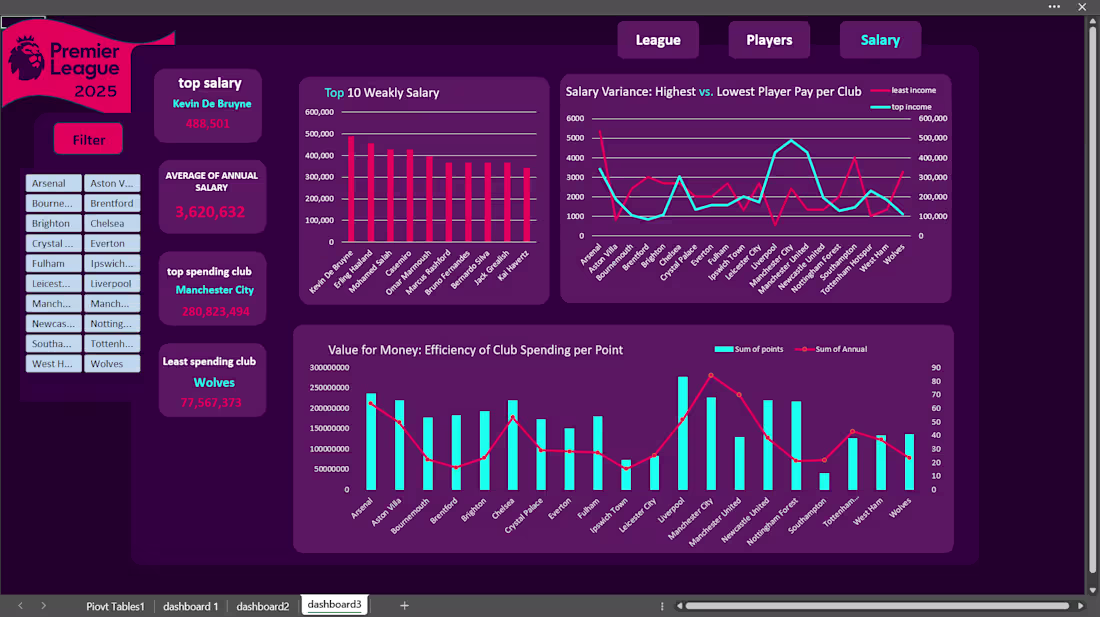Open the League dashboard button

point(658,40)
